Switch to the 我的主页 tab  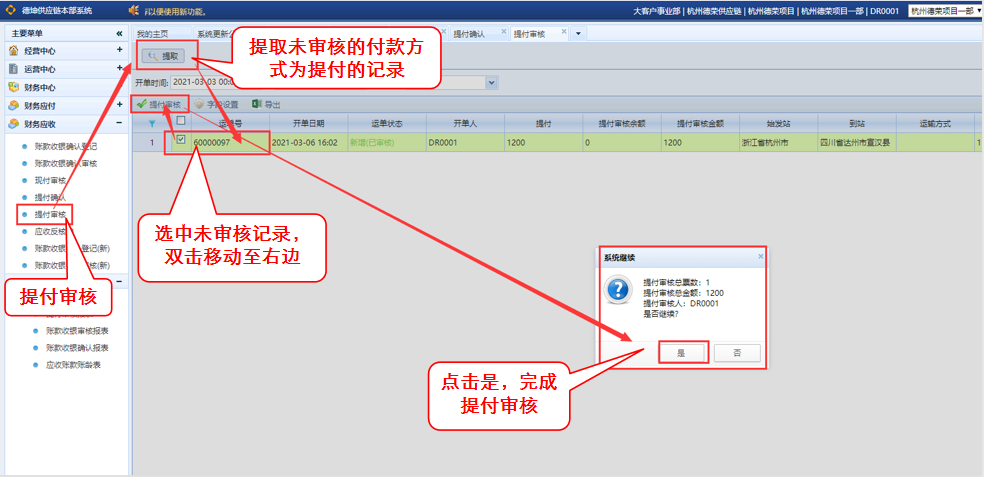[152, 34]
